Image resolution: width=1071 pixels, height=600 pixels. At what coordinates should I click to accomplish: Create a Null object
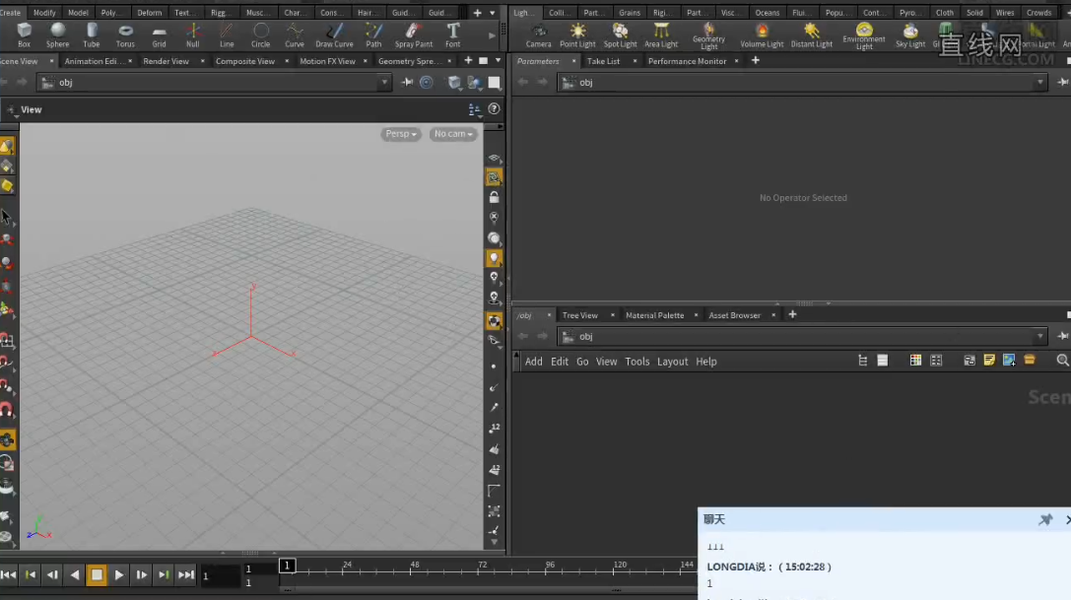coord(193,35)
